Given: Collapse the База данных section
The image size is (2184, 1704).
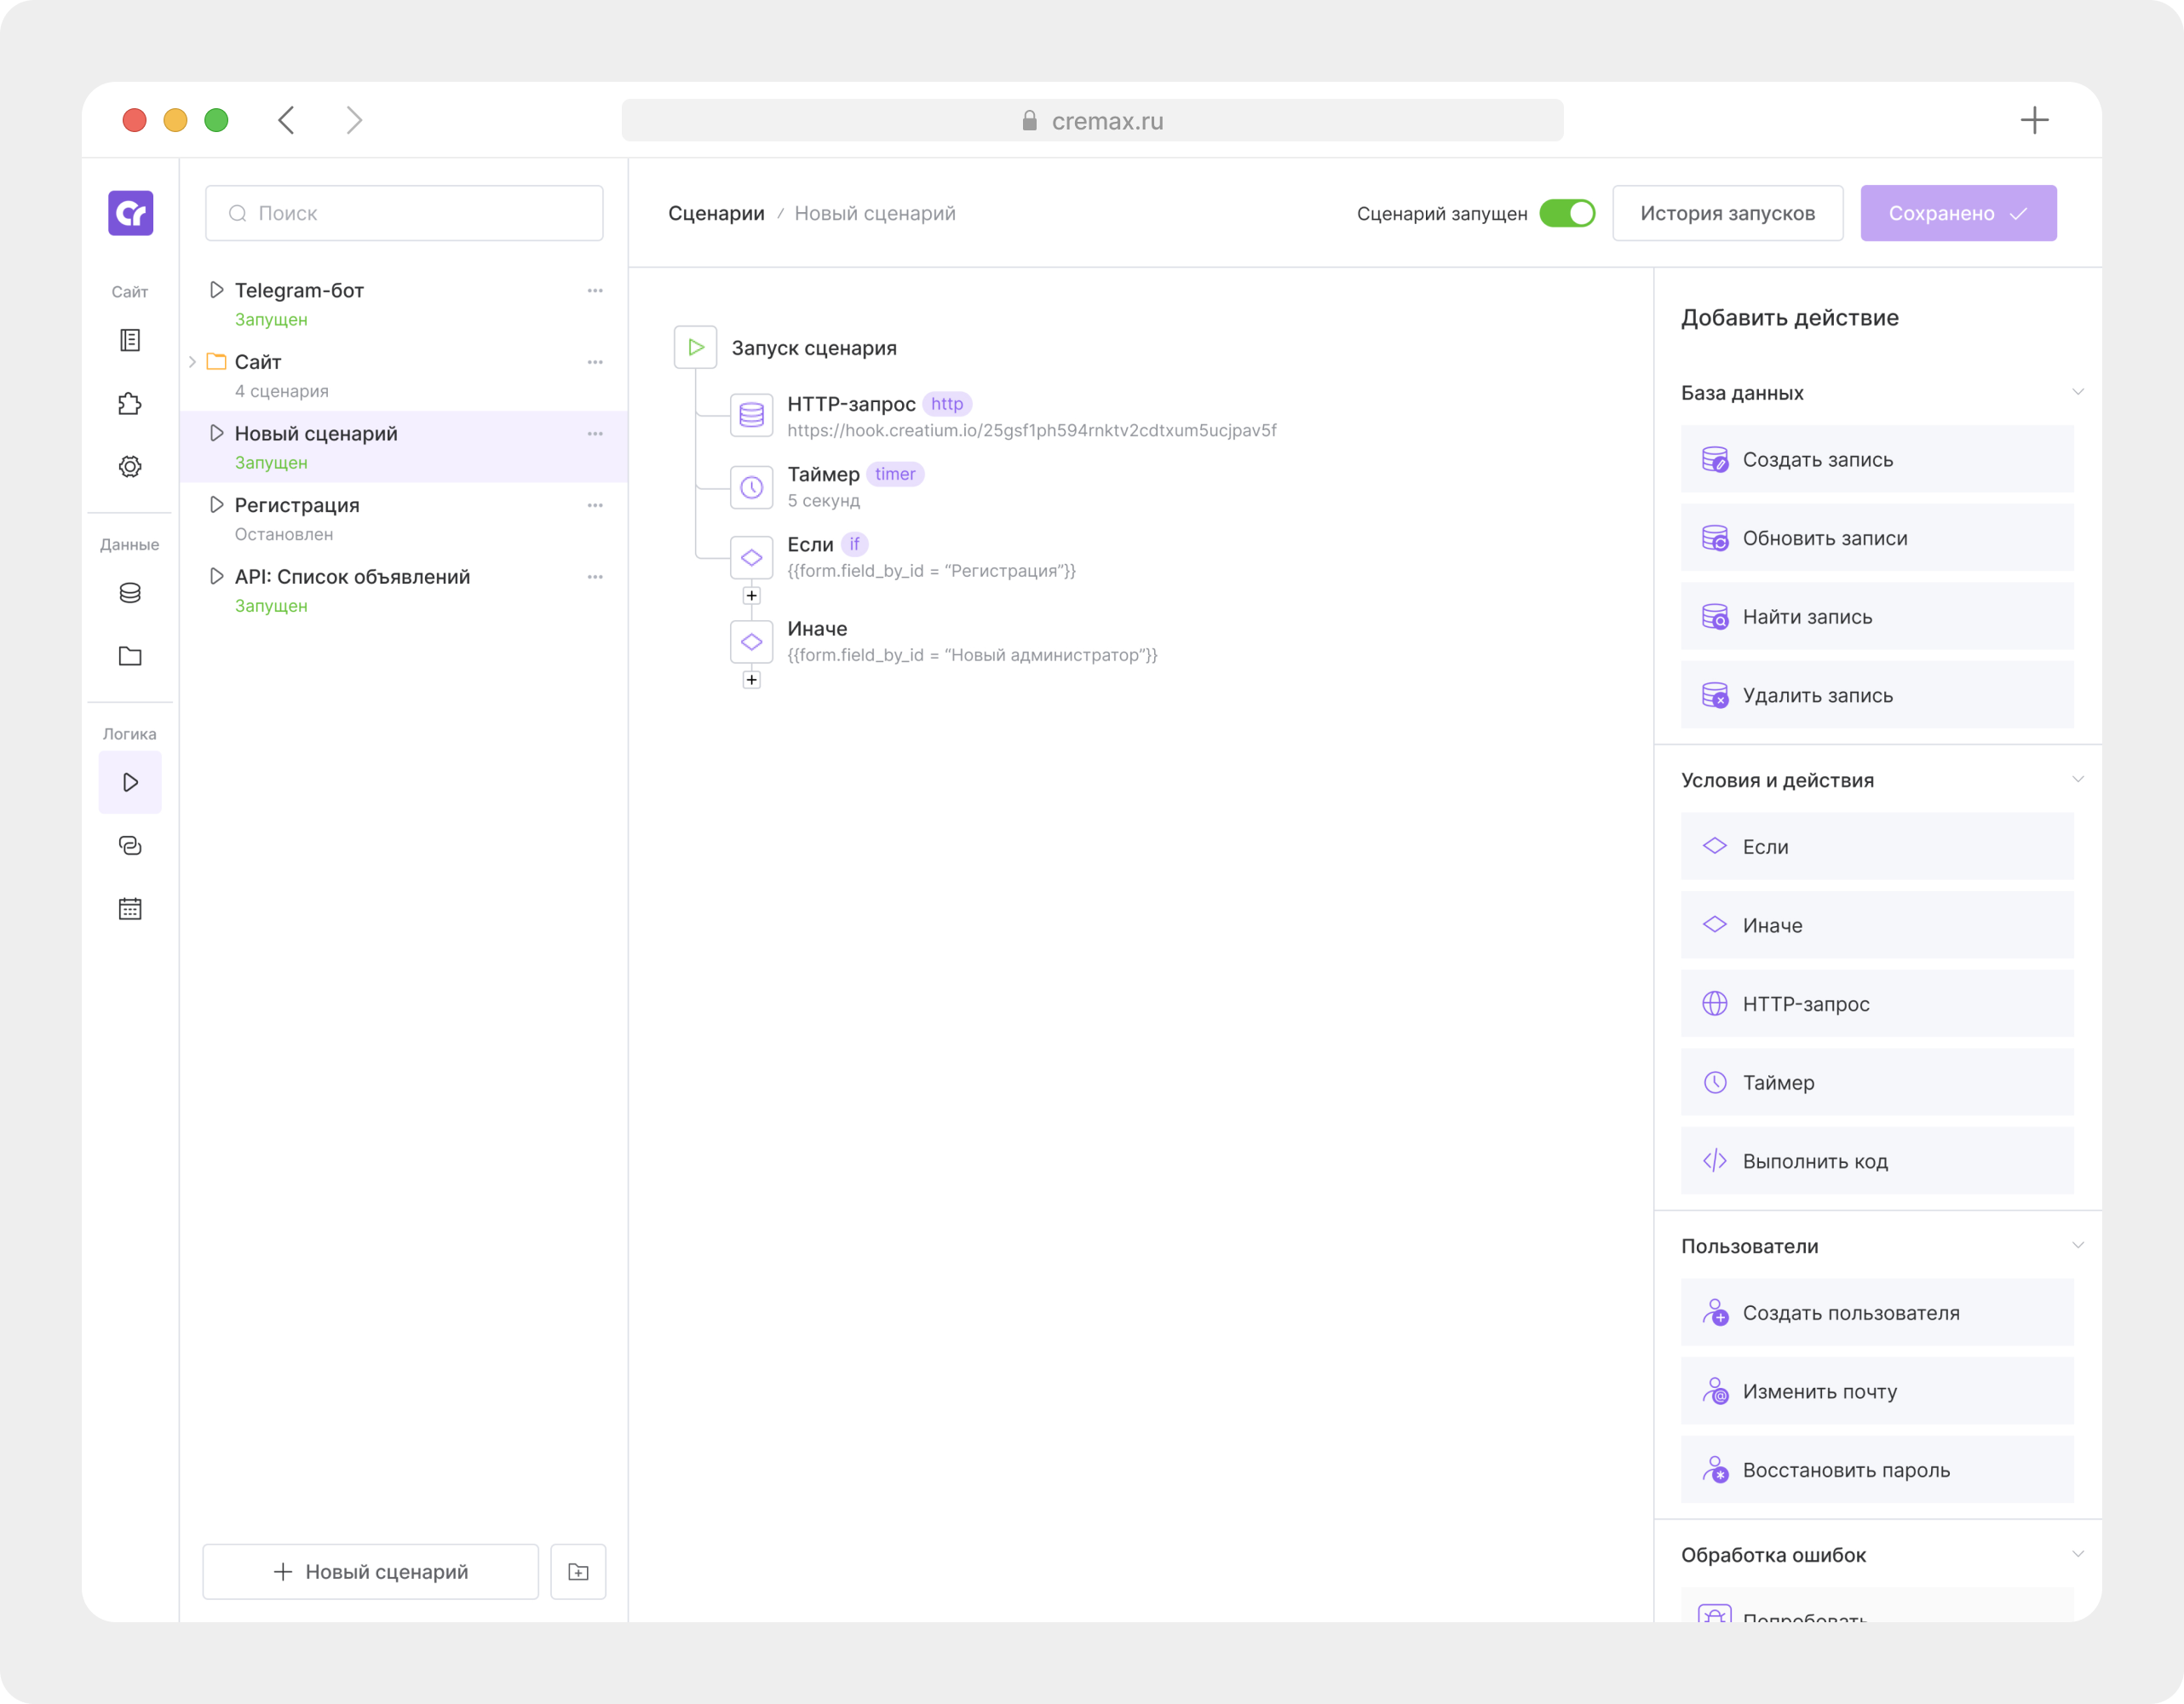Looking at the screenshot, I should 2078,392.
